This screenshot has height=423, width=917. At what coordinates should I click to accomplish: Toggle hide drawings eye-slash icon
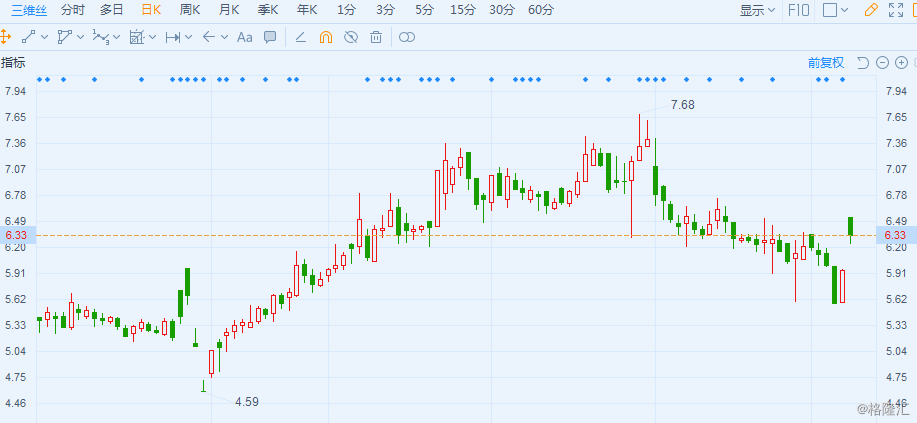(350, 37)
